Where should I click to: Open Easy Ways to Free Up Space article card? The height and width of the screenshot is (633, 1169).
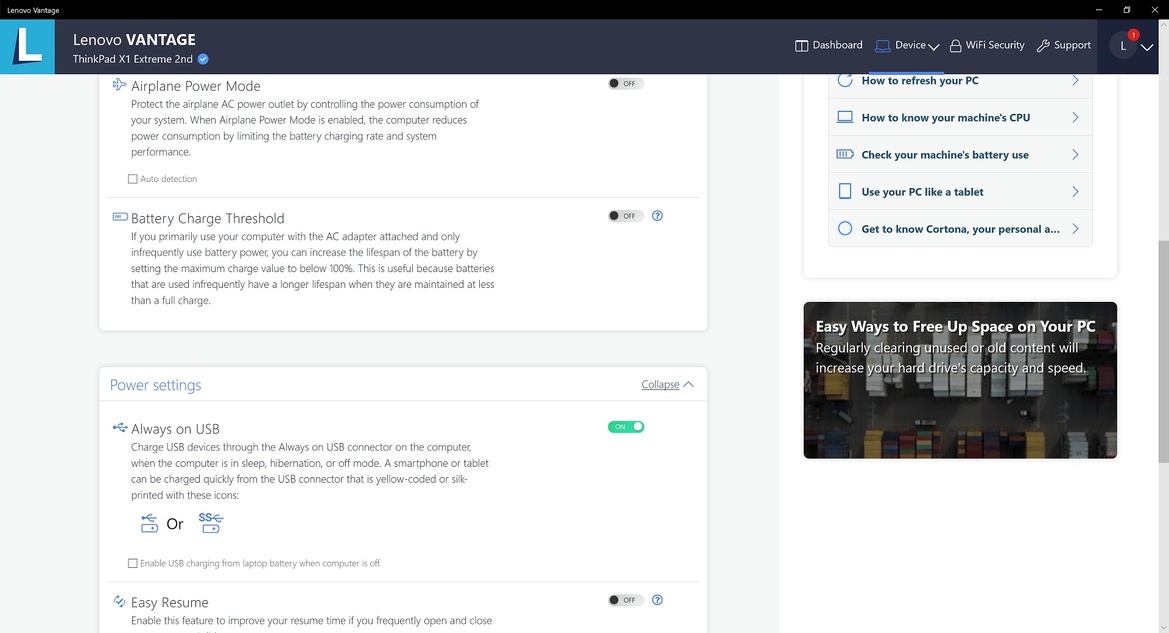(x=960, y=380)
